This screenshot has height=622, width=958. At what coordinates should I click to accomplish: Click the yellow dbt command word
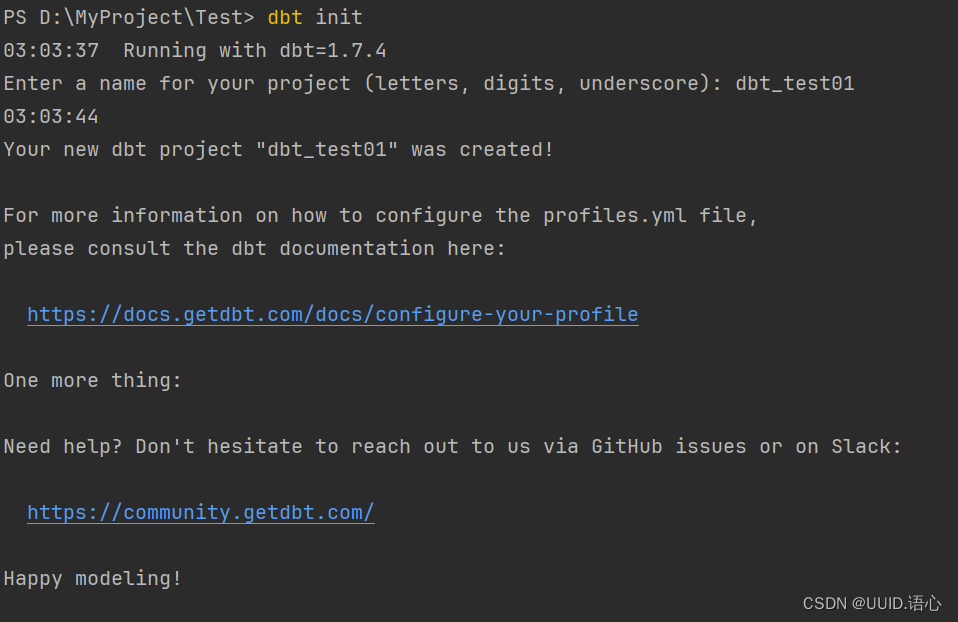(x=285, y=17)
